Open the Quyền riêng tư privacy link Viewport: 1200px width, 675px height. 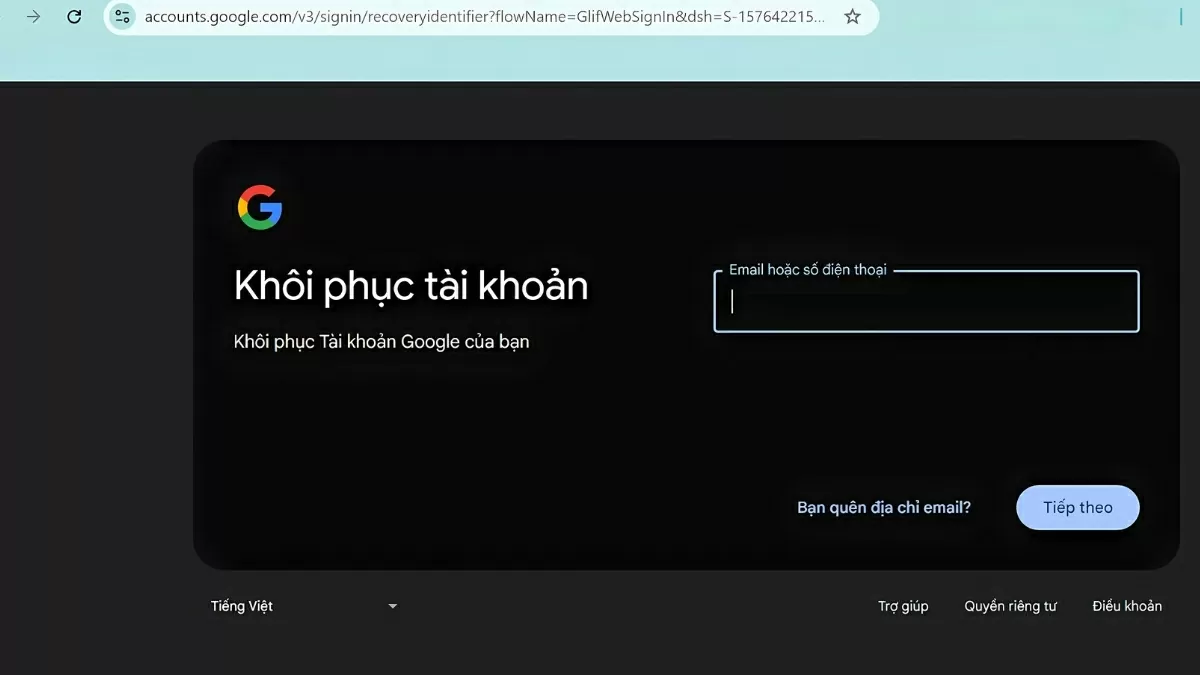point(1010,606)
